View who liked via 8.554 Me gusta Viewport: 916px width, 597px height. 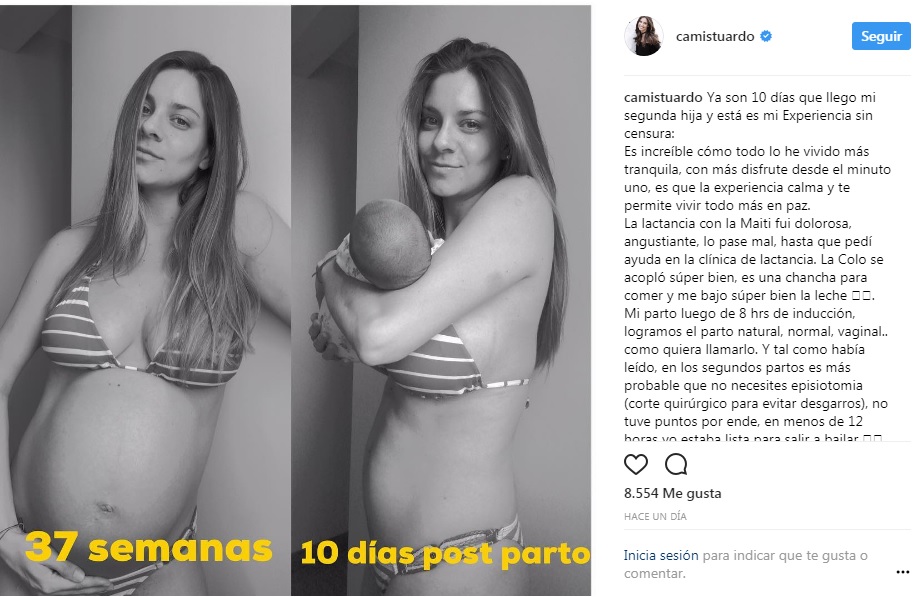click(672, 493)
